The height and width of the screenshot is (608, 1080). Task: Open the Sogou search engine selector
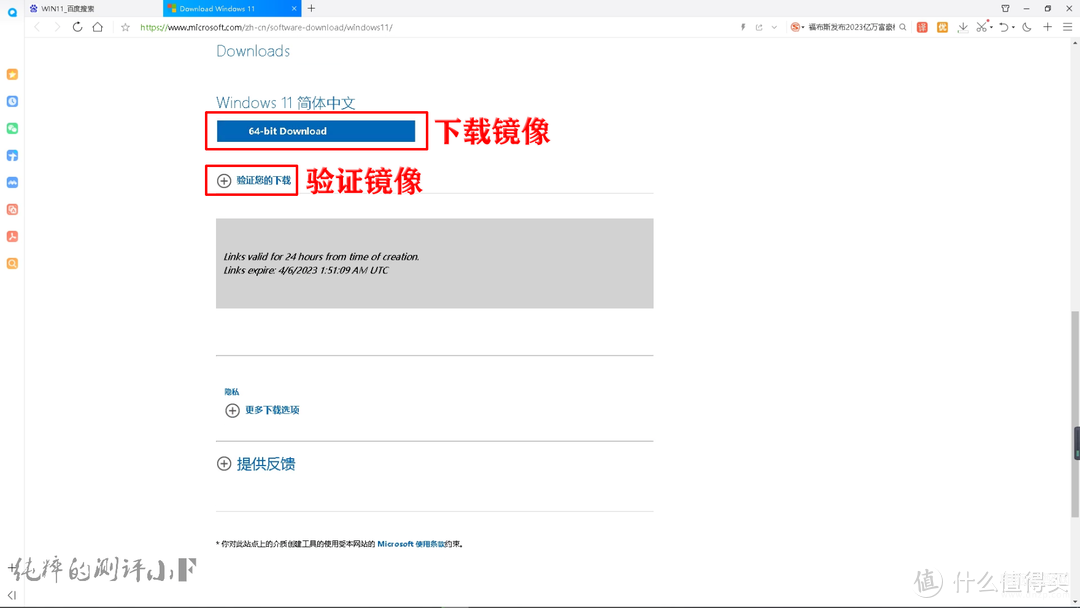coord(797,28)
